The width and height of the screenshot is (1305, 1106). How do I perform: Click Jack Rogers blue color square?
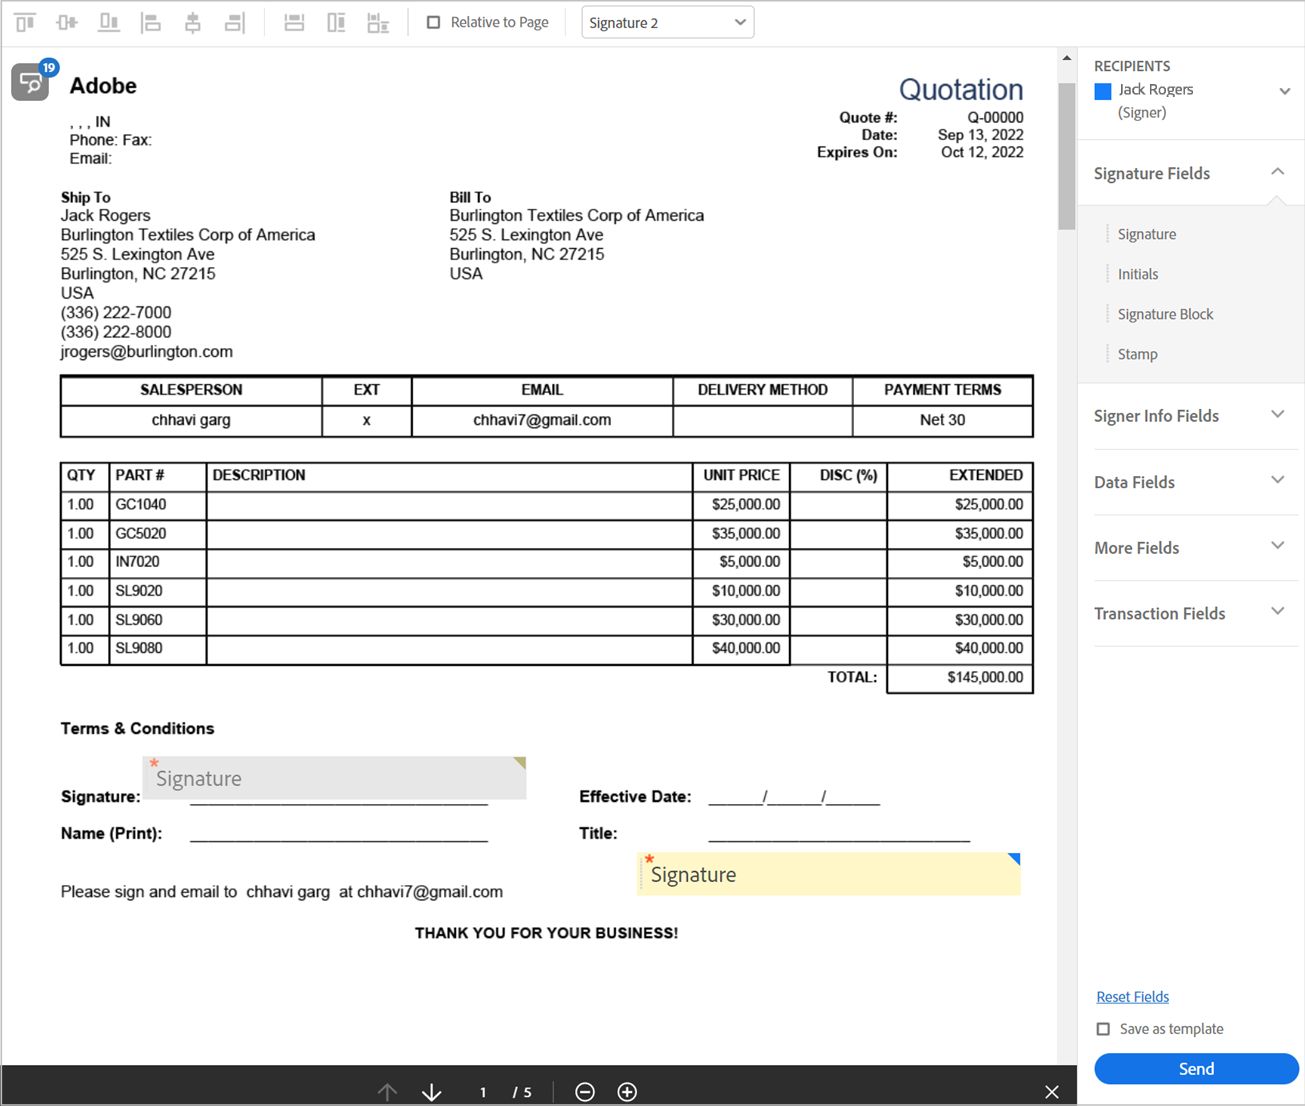click(1103, 91)
